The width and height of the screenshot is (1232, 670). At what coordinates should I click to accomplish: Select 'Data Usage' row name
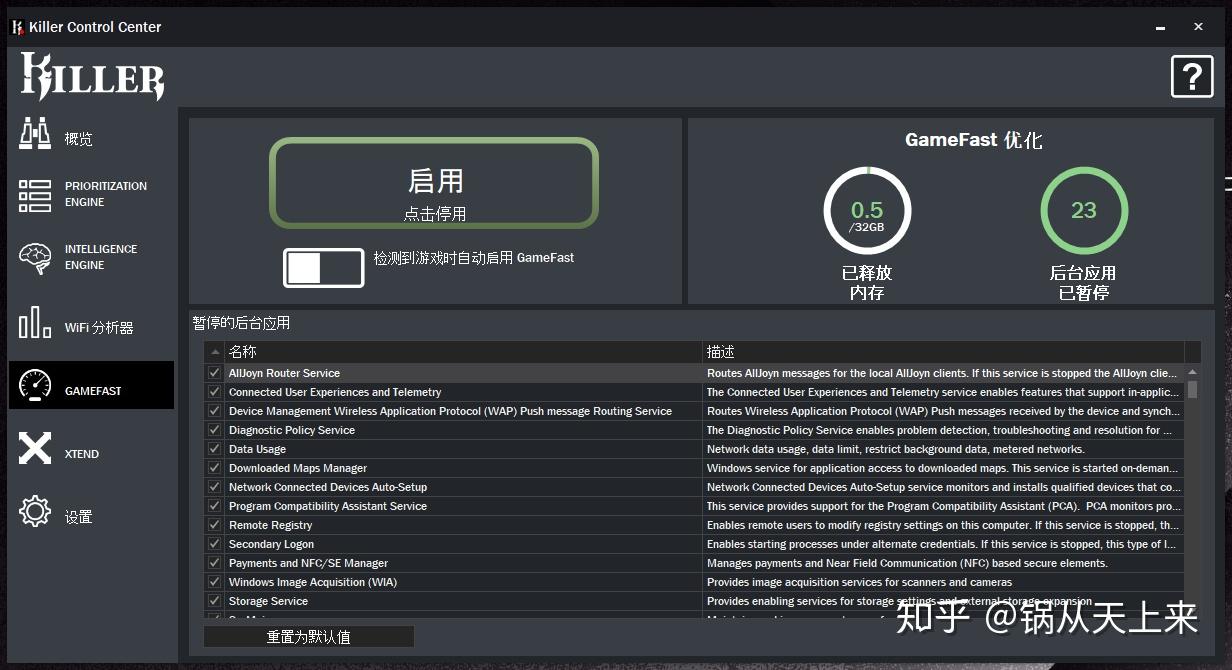pyautogui.click(x=258, y=449)
